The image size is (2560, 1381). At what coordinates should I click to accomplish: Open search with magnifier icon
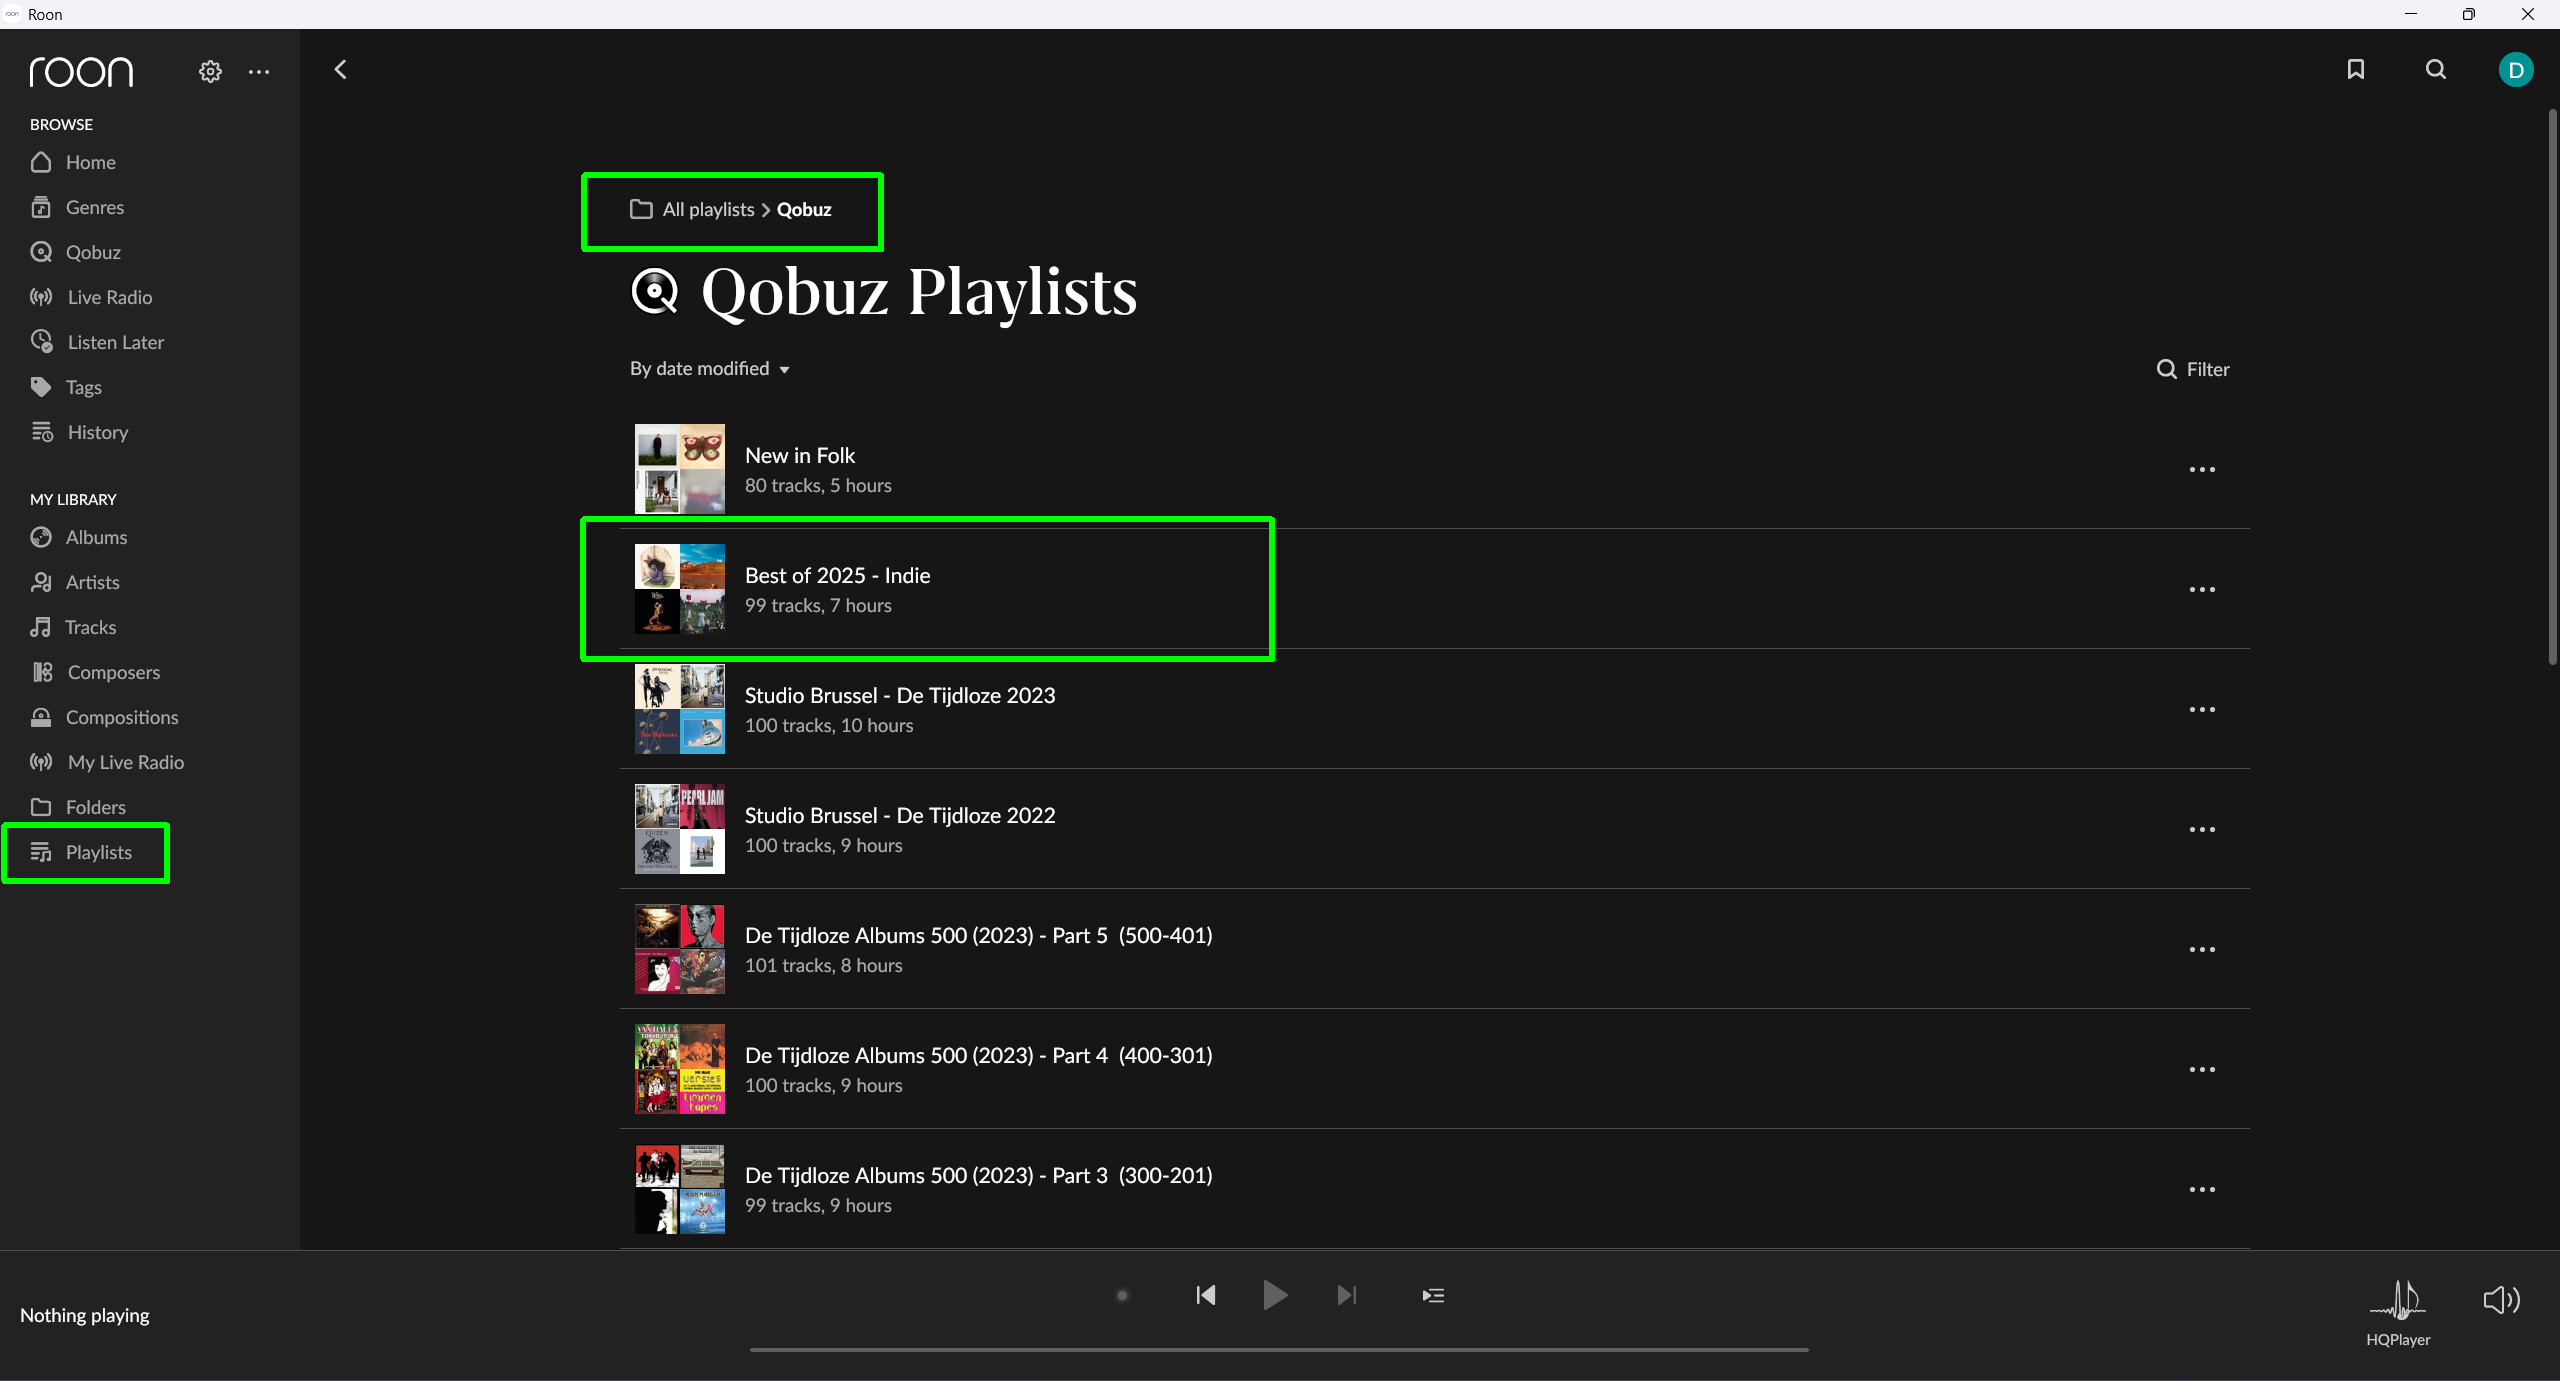2436,69
